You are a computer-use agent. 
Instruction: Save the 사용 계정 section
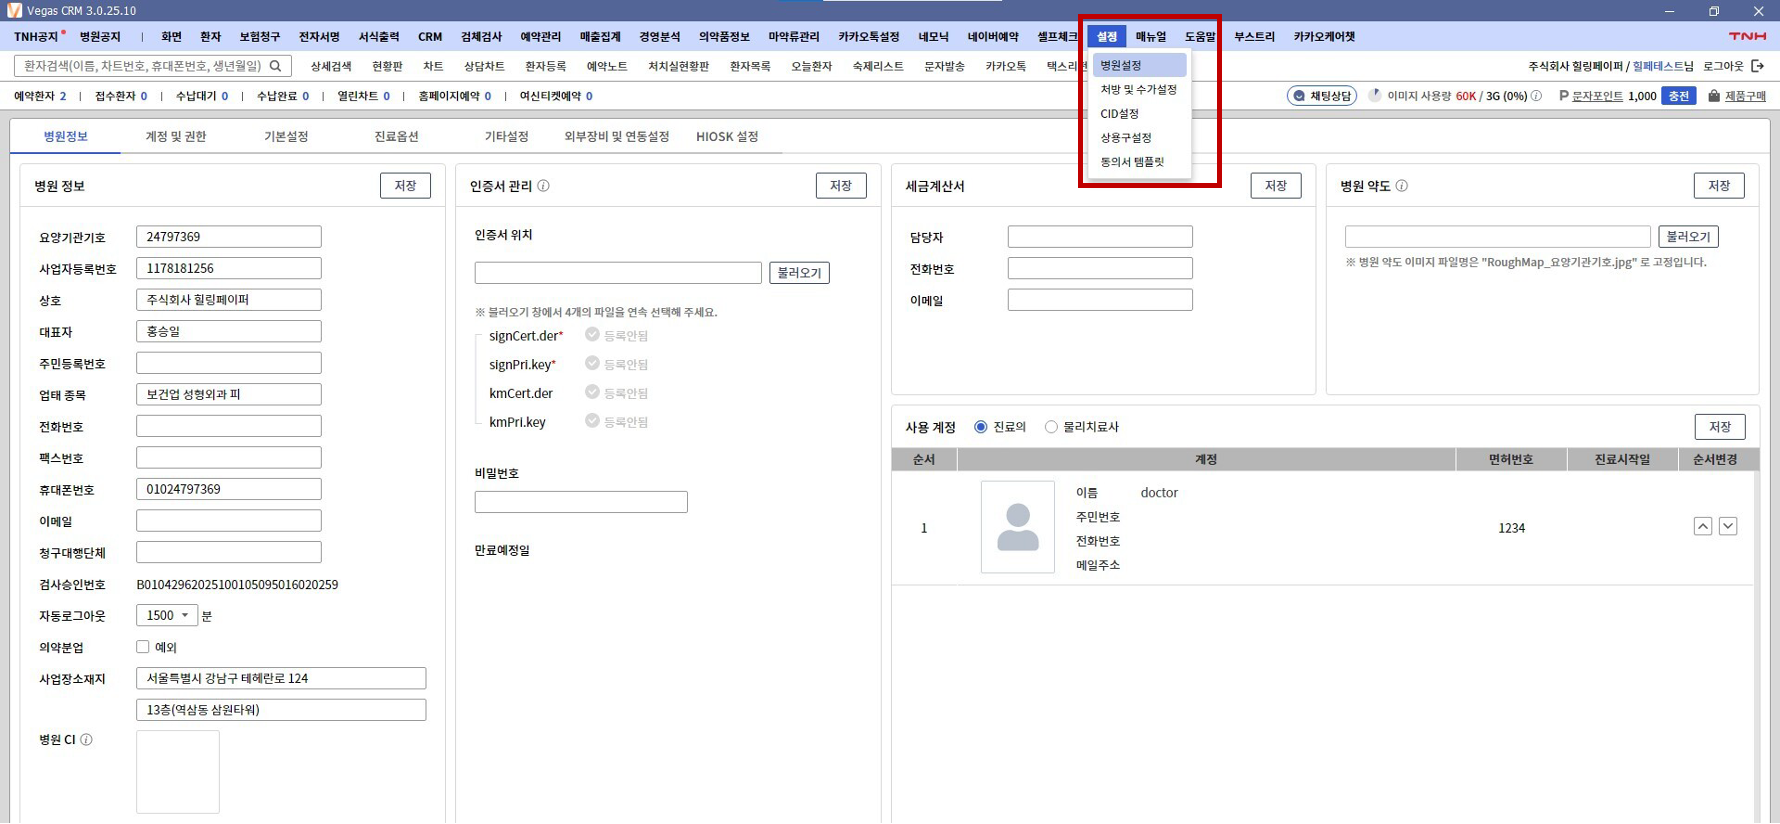click(x=1720, y=427)
